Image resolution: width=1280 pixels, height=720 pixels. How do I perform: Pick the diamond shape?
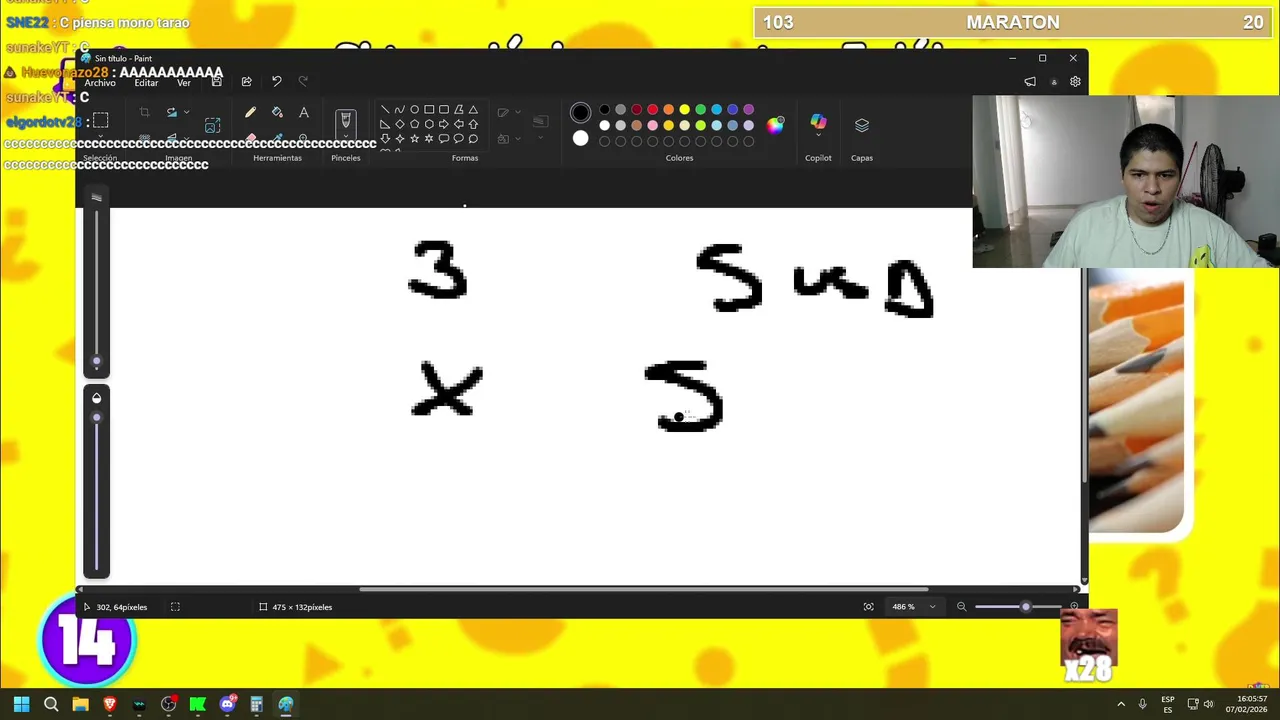pos(400,124)
